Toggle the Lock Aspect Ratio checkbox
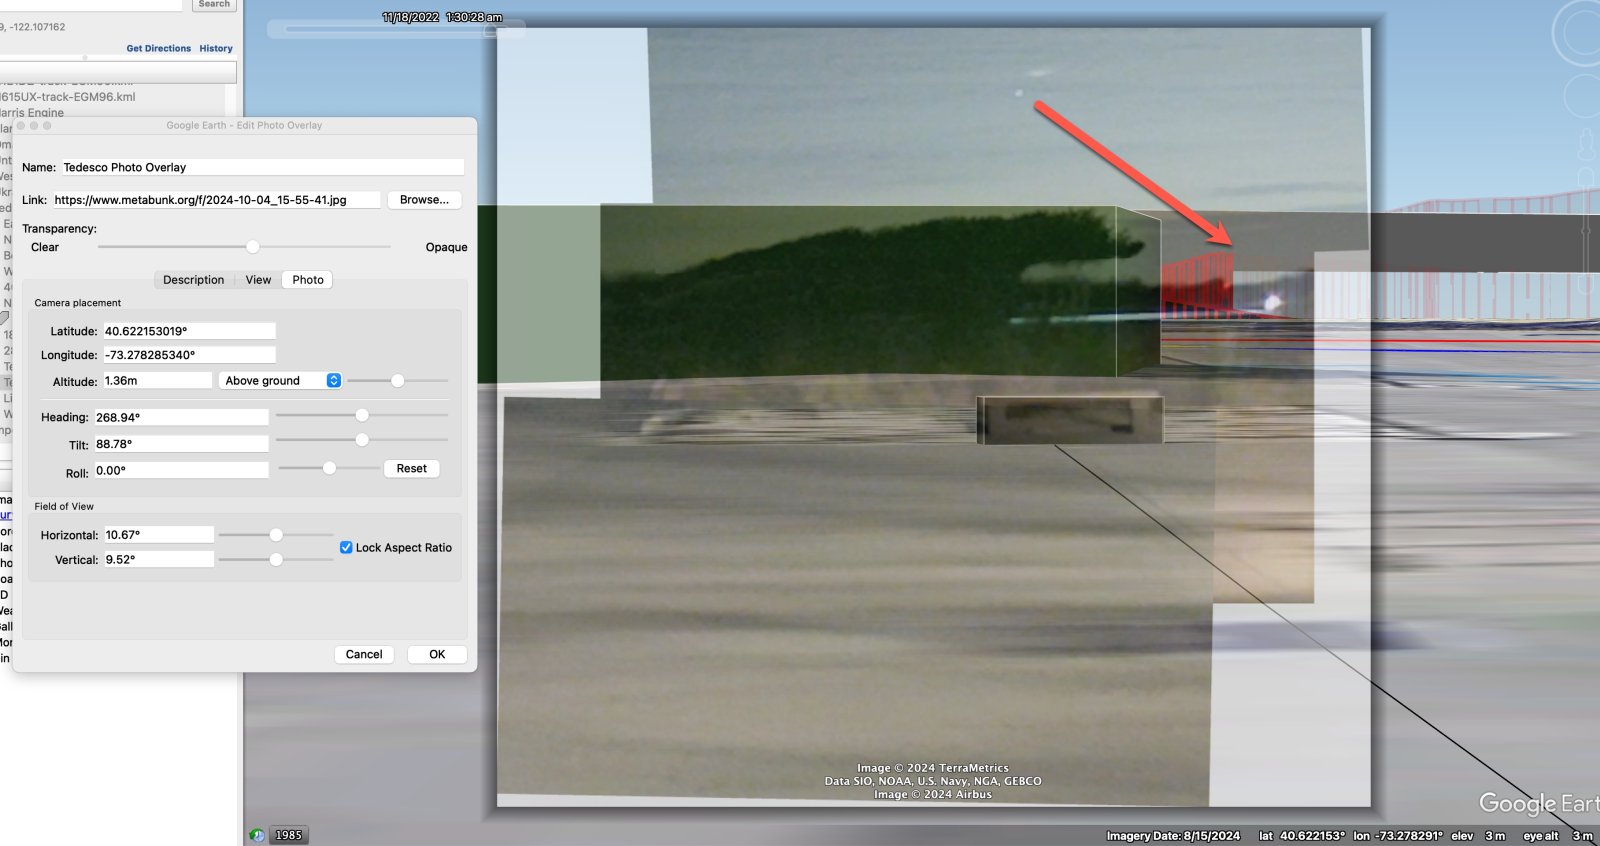Viewport: 1600px width, 846px height. (346, 548)
